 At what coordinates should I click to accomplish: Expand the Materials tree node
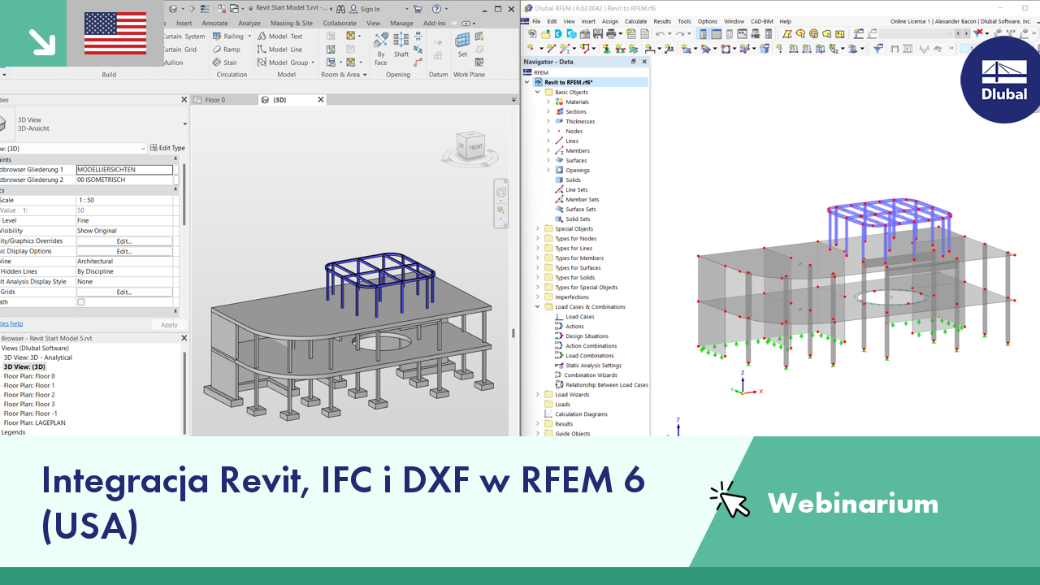point(549,102)
